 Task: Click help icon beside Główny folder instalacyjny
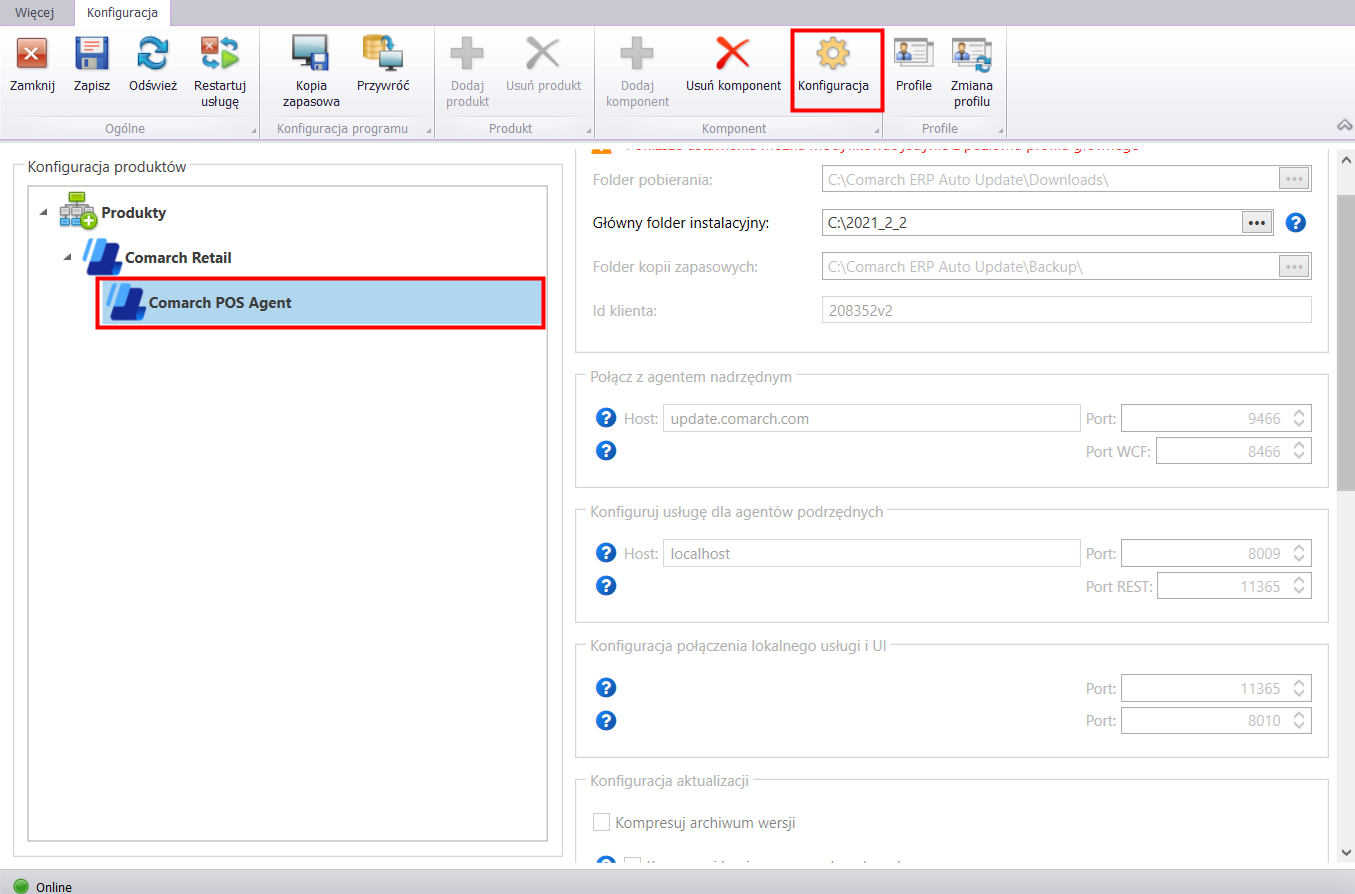pyautogui.click(x=1296, y=222)
